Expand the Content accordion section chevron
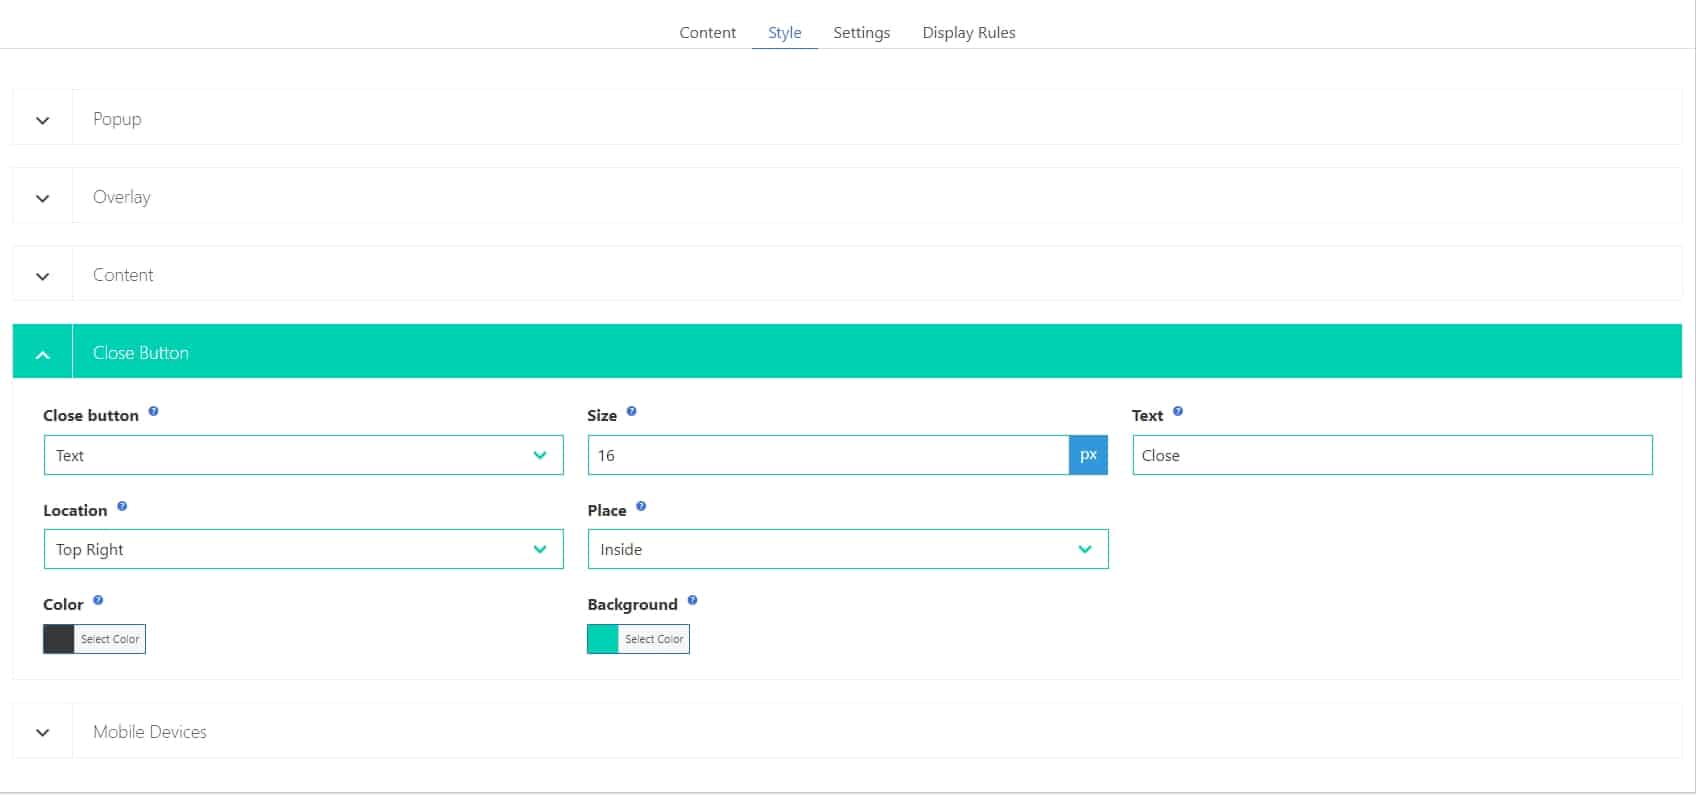The height and width of the screenshot is (795, 1696). point(42,276)
